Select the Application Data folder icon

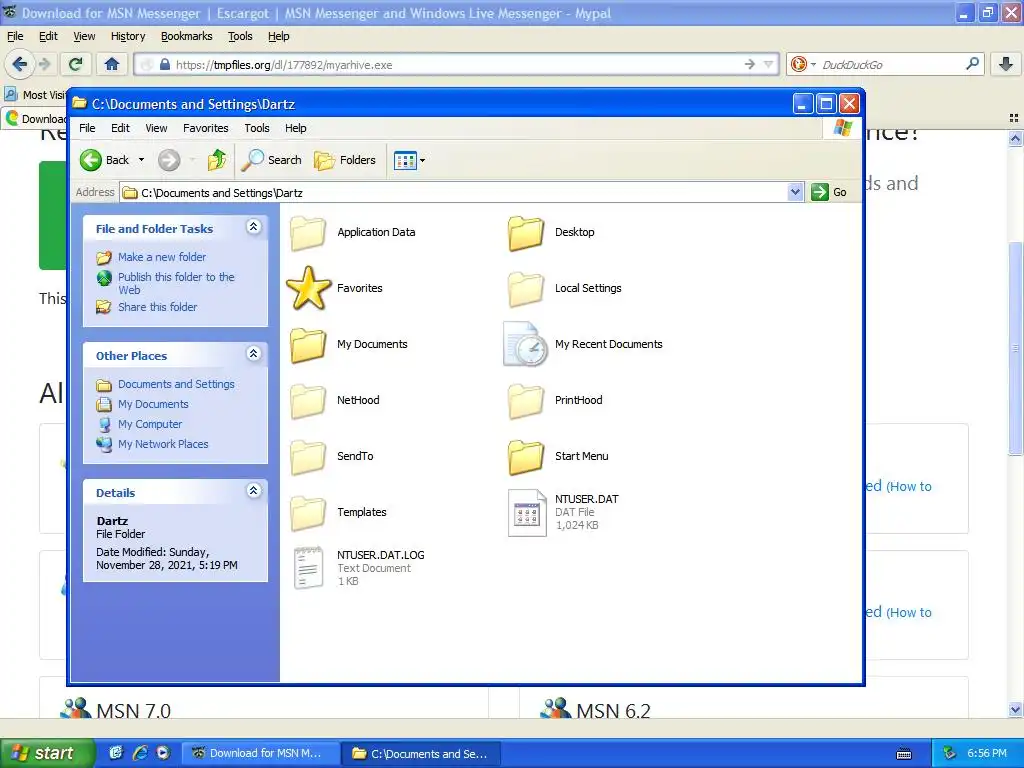[308, 232]
